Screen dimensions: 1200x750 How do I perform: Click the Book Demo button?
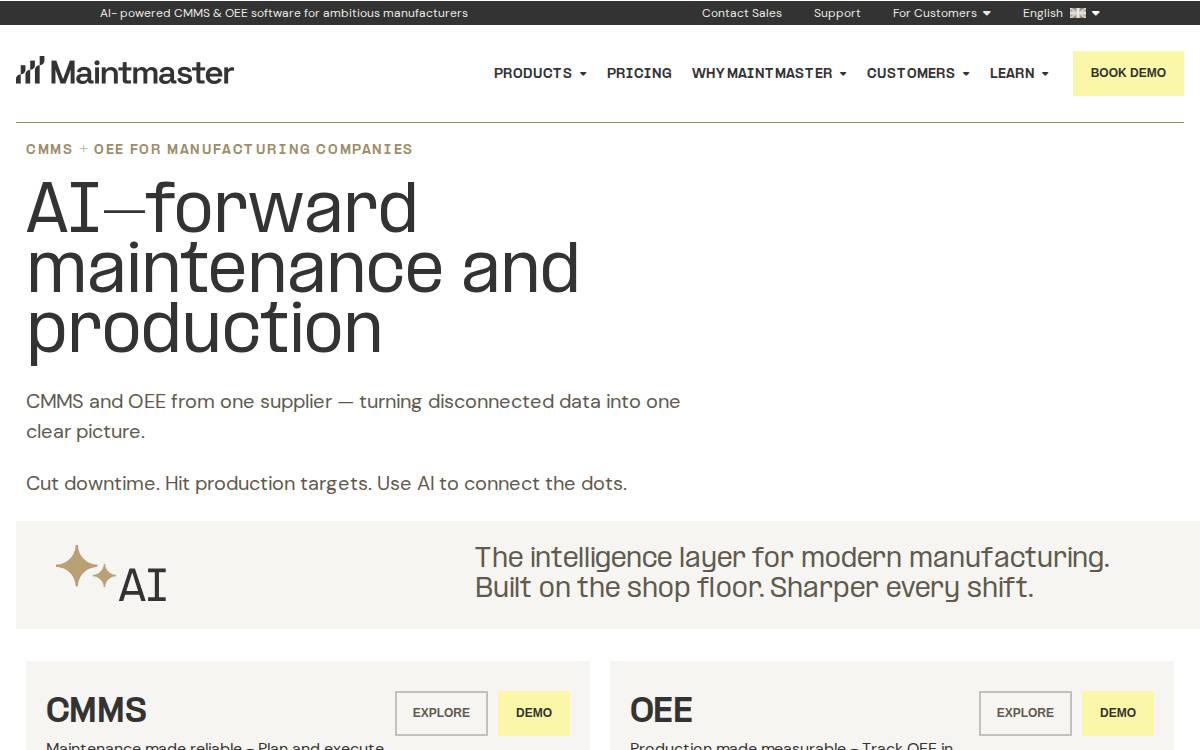click(1128, 73)
